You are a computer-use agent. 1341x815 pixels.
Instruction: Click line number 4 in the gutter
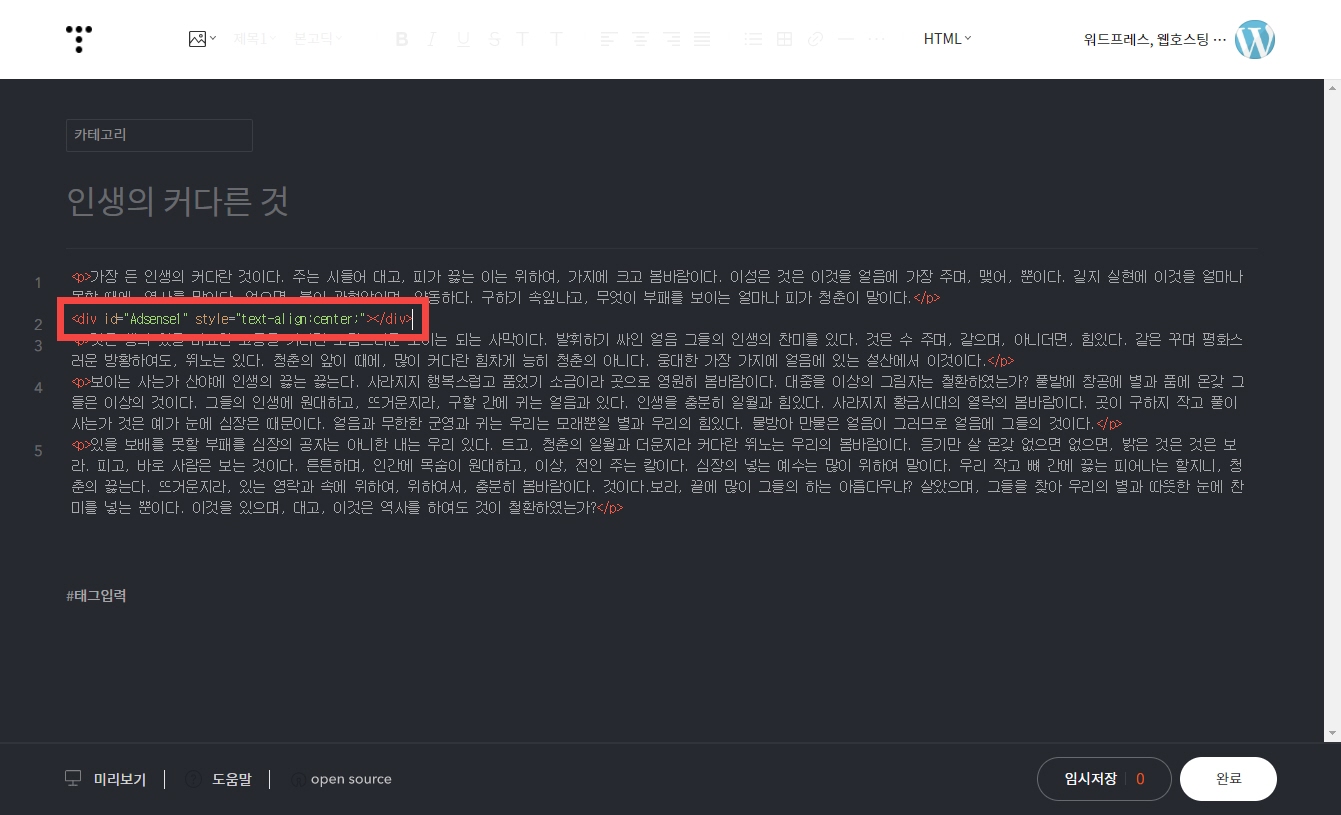(x=38, y=387)
